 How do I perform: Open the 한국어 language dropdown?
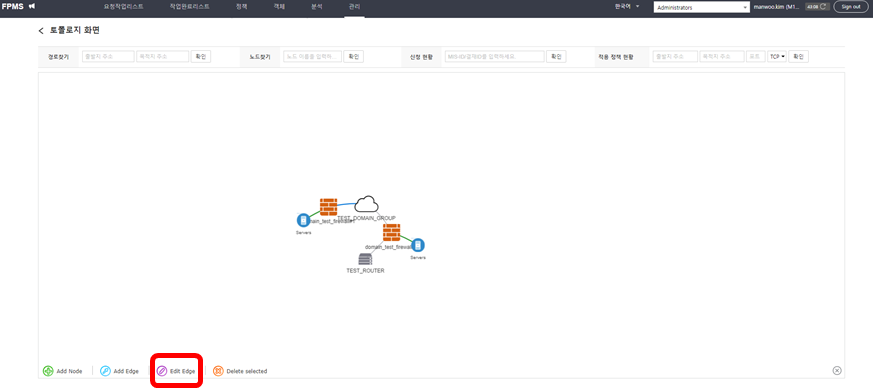[627, 7]
